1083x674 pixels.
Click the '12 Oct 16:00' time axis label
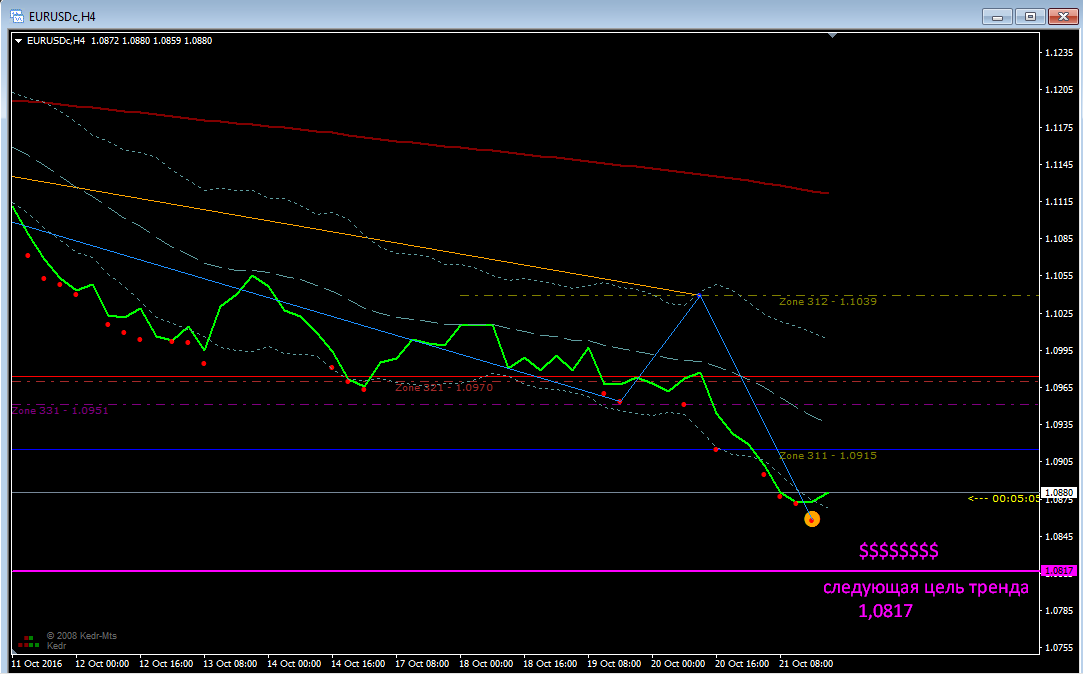(x=166, y=664)
